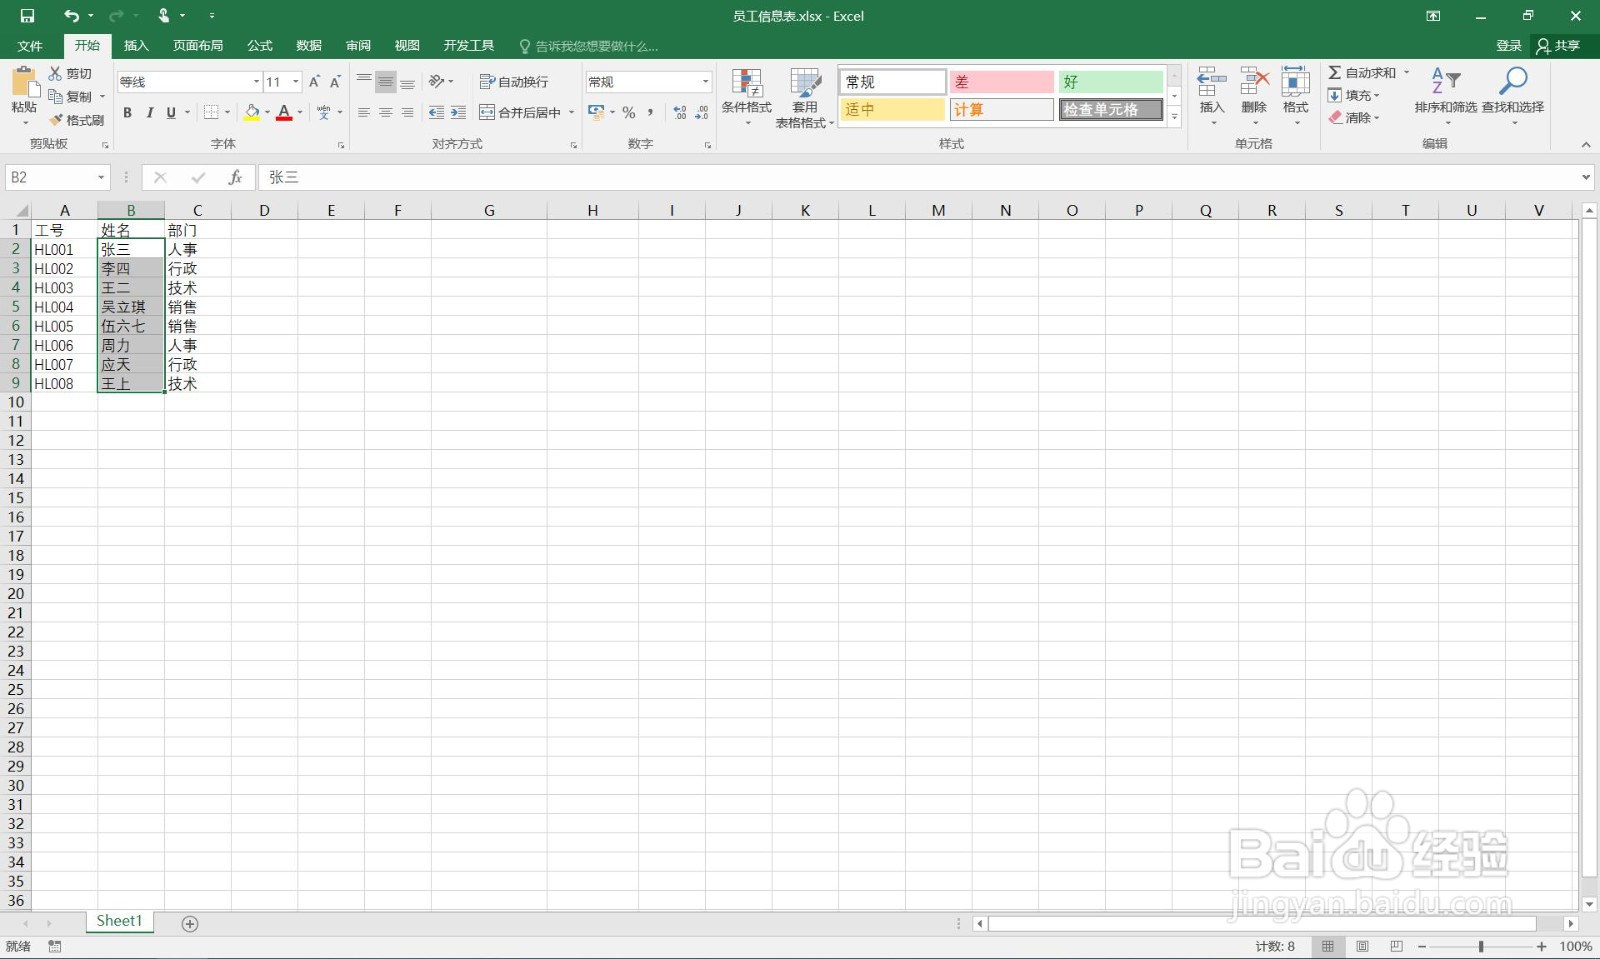Open Format as Table icon
The image size is (1600, 959).
click(x=805, y=83)
